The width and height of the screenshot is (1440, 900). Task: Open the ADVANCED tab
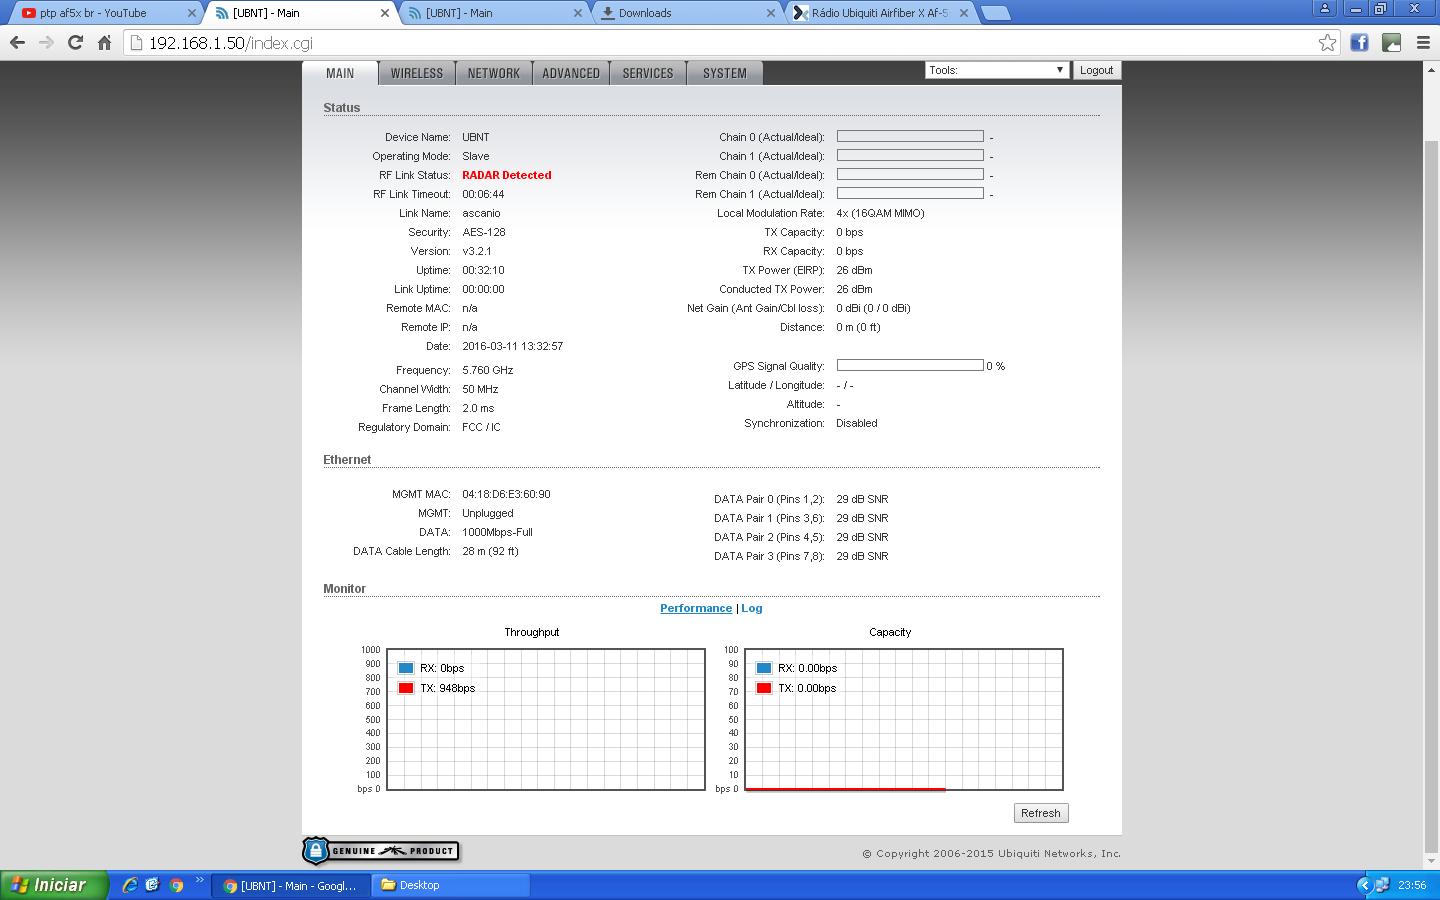(x=571, y=73)
